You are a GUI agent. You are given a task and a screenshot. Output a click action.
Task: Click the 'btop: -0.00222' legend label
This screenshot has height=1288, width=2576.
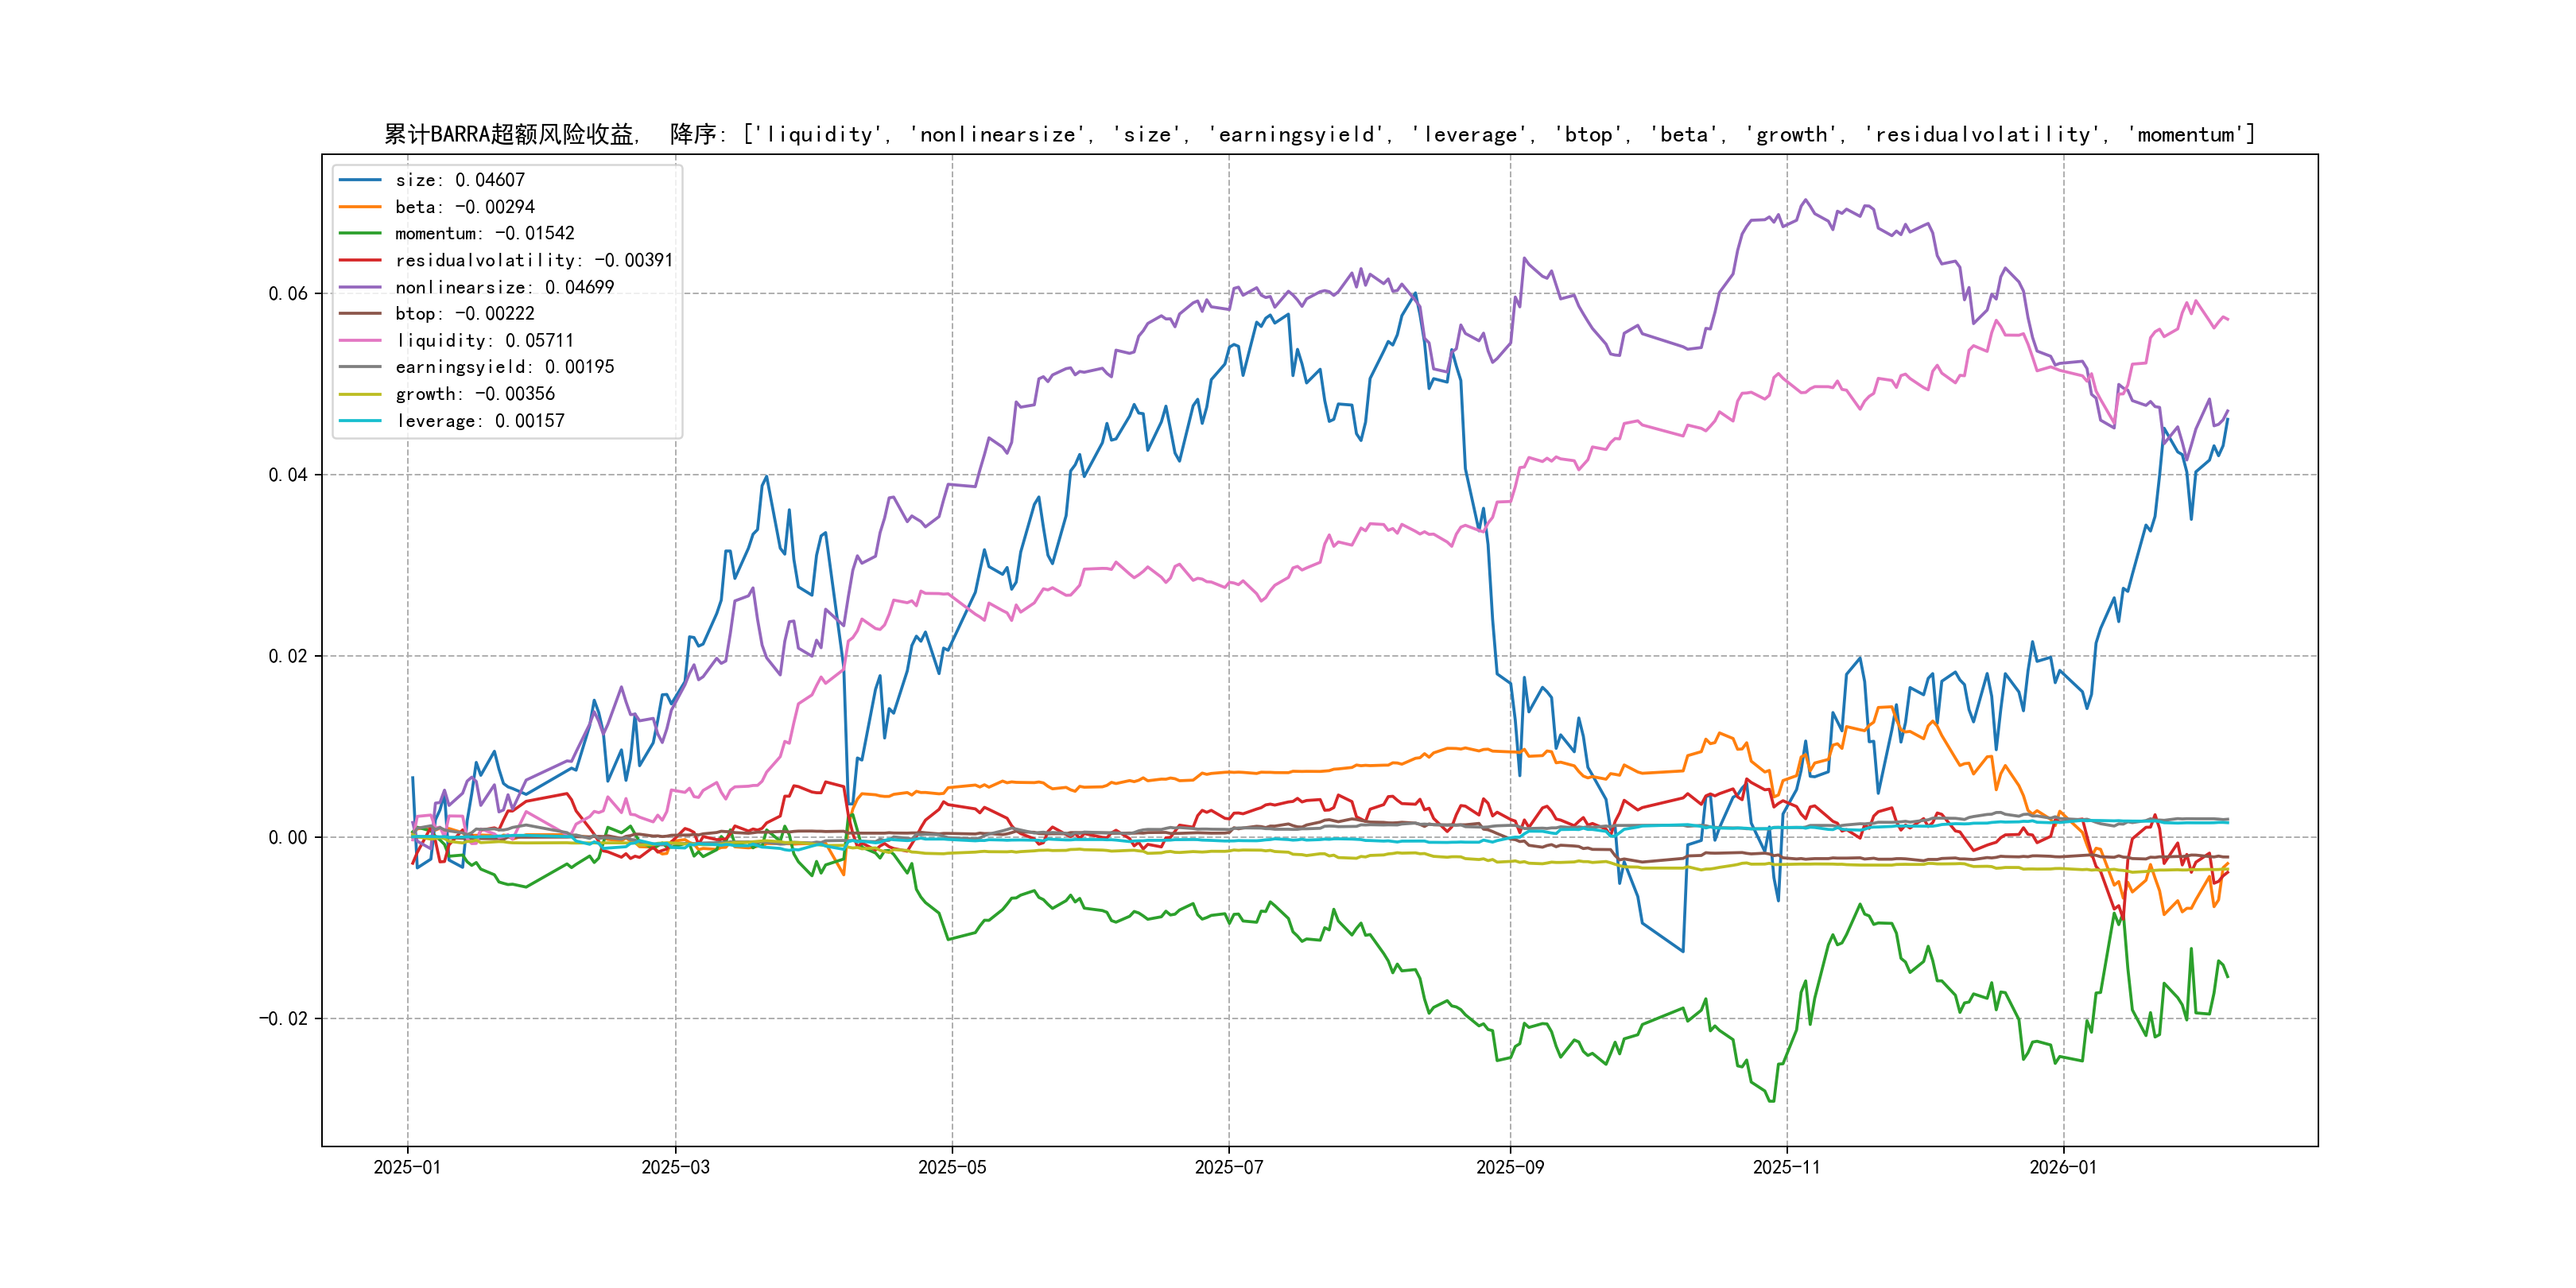[x=464, y=314]
